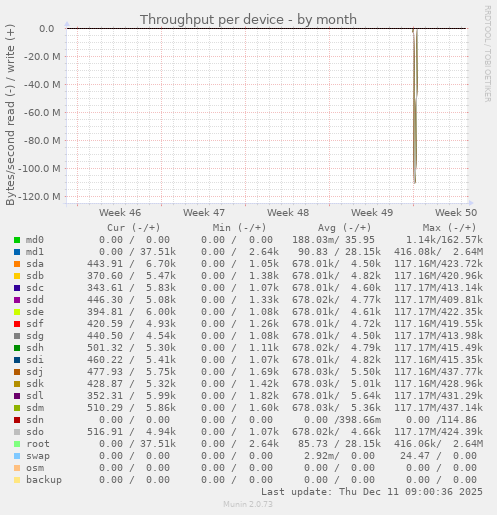Click sdo cur value '516.91 / 4.94k'

coord(131,432)
